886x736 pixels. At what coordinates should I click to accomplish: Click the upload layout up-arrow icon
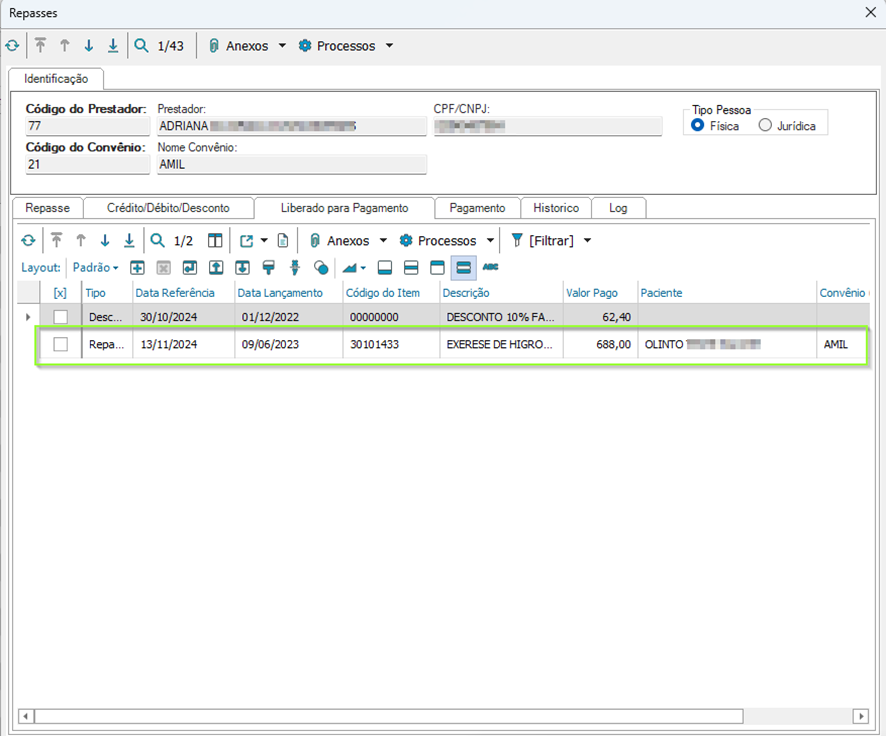[x=216, y=268]
